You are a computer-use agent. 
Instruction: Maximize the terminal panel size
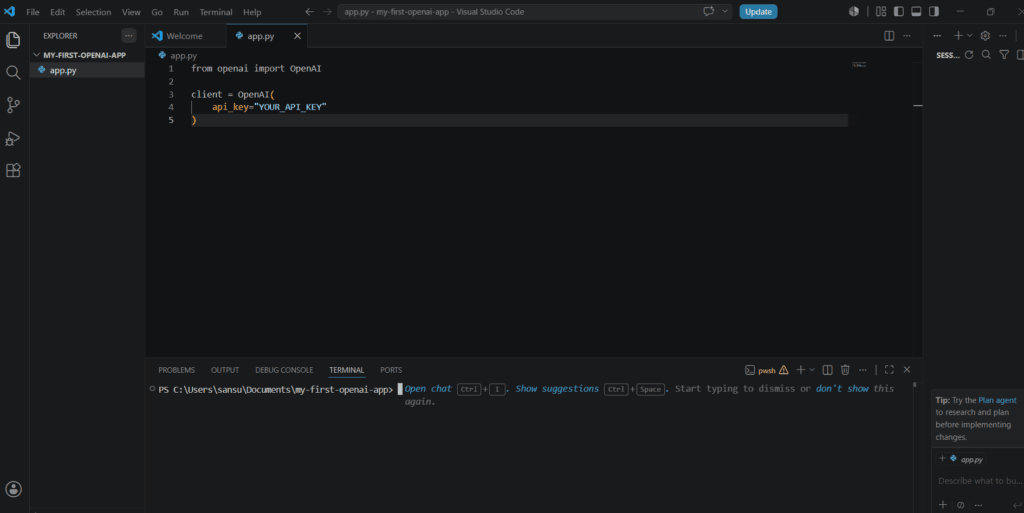pos(889,369)
